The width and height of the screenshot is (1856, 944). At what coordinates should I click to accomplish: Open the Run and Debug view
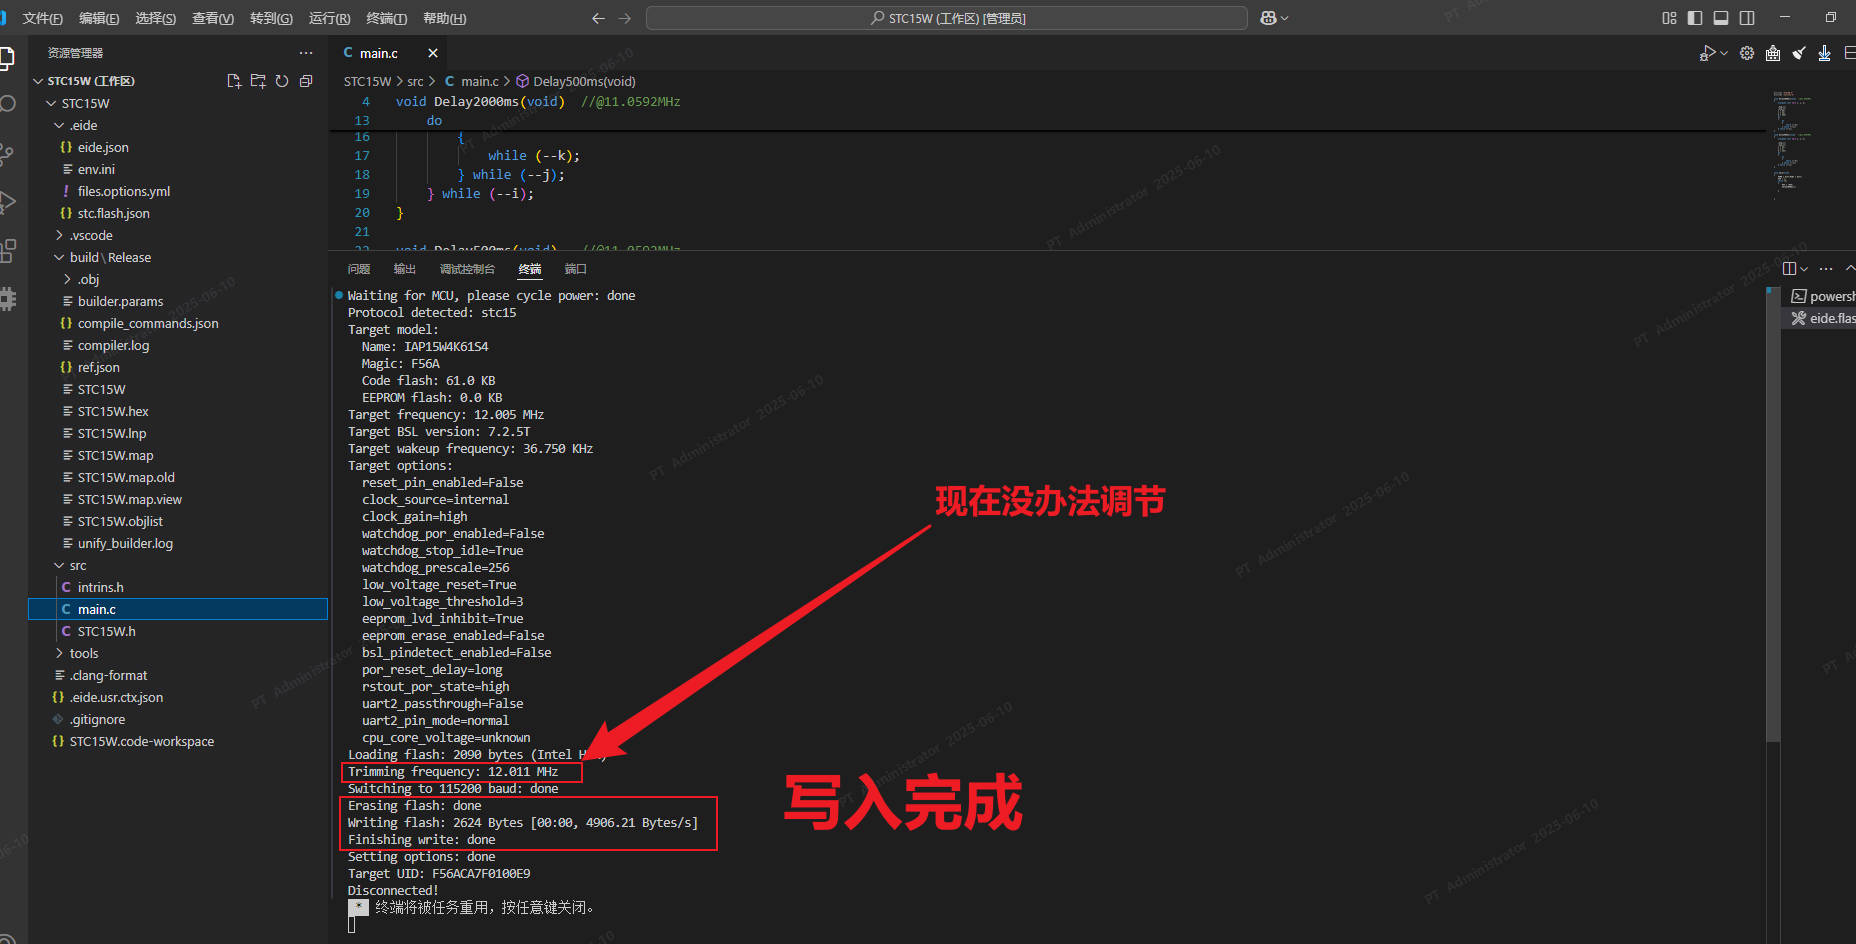point(6,201)
